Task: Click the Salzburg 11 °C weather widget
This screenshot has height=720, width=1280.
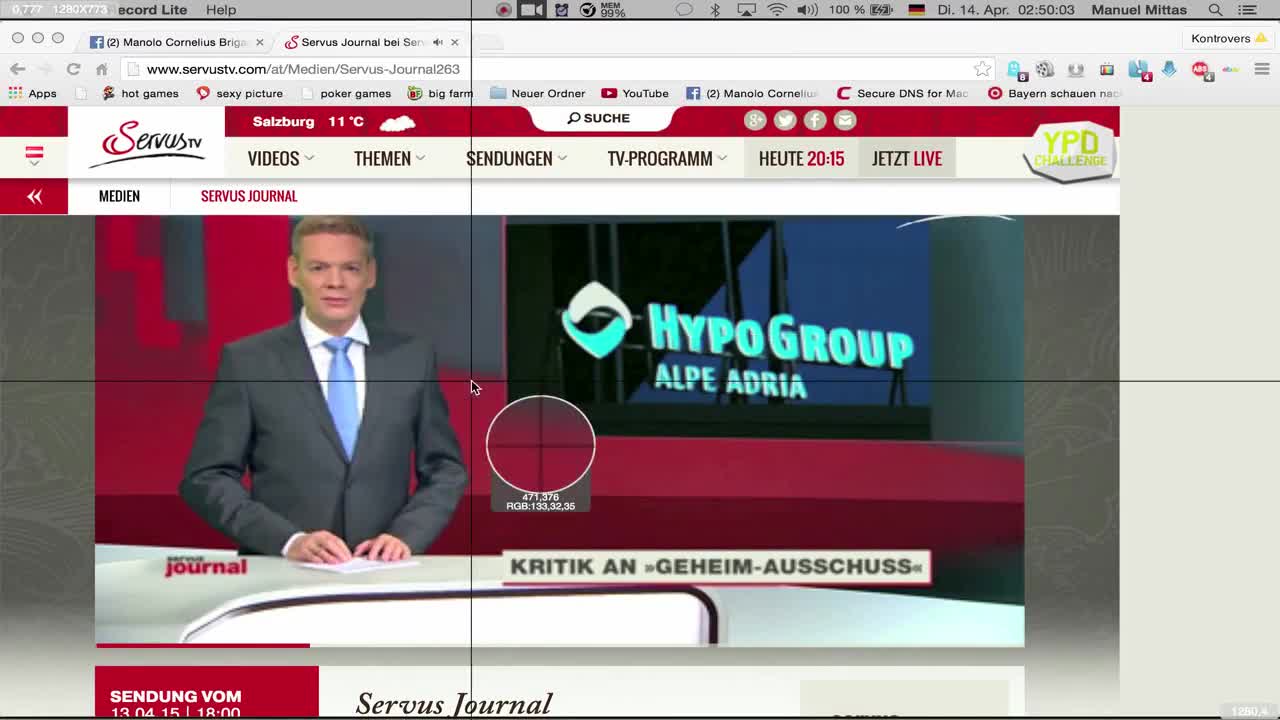Action: 333,121
